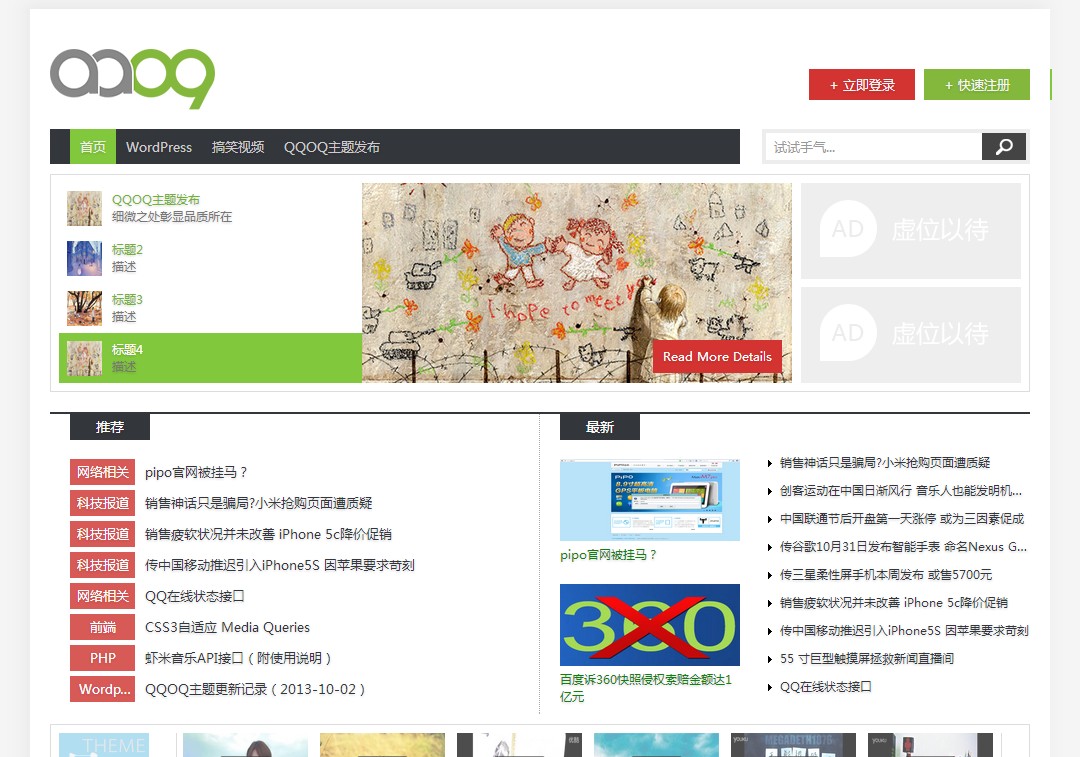Open latest item 中国联通节后开盘第一天涨停
The image size is (1080, 757).
(x=902, y=519)
